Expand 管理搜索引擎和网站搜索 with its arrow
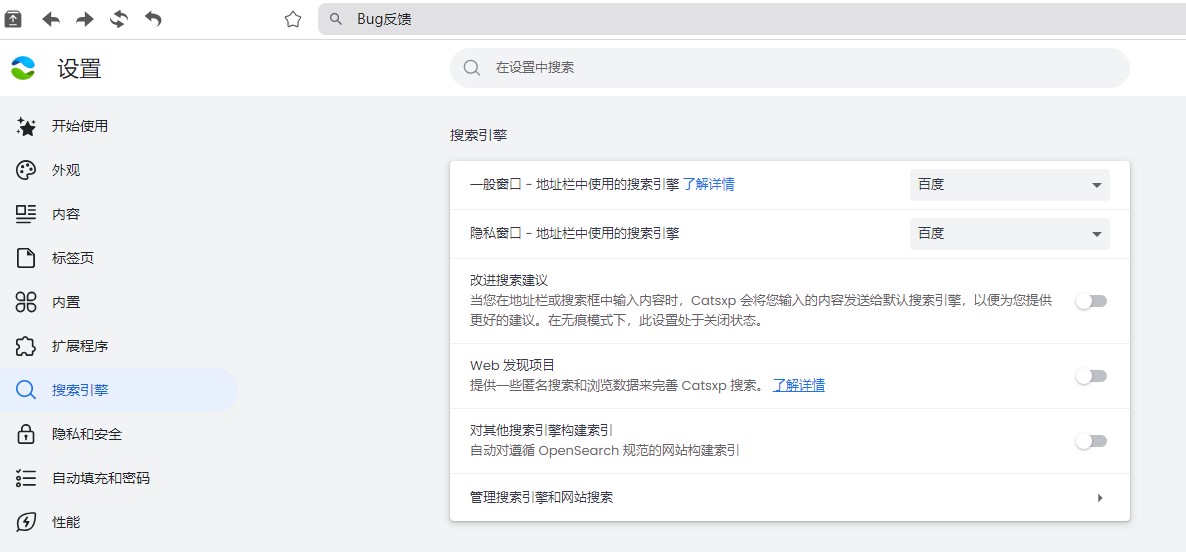Image resolution: width=1186 pixels, height=552 pixels. click(1100, 498)
